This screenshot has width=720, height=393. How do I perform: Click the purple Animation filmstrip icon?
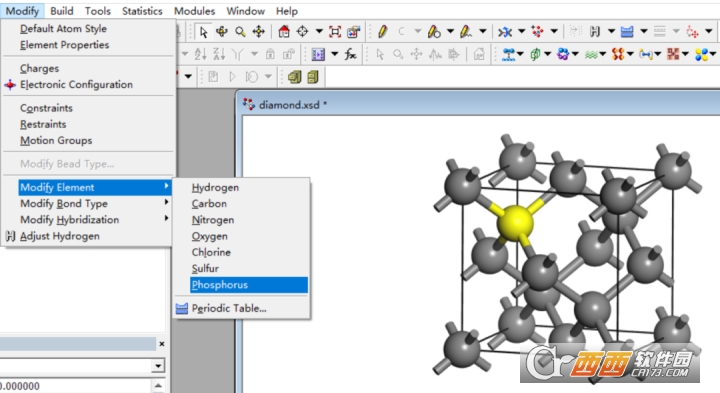click(318, 55)
